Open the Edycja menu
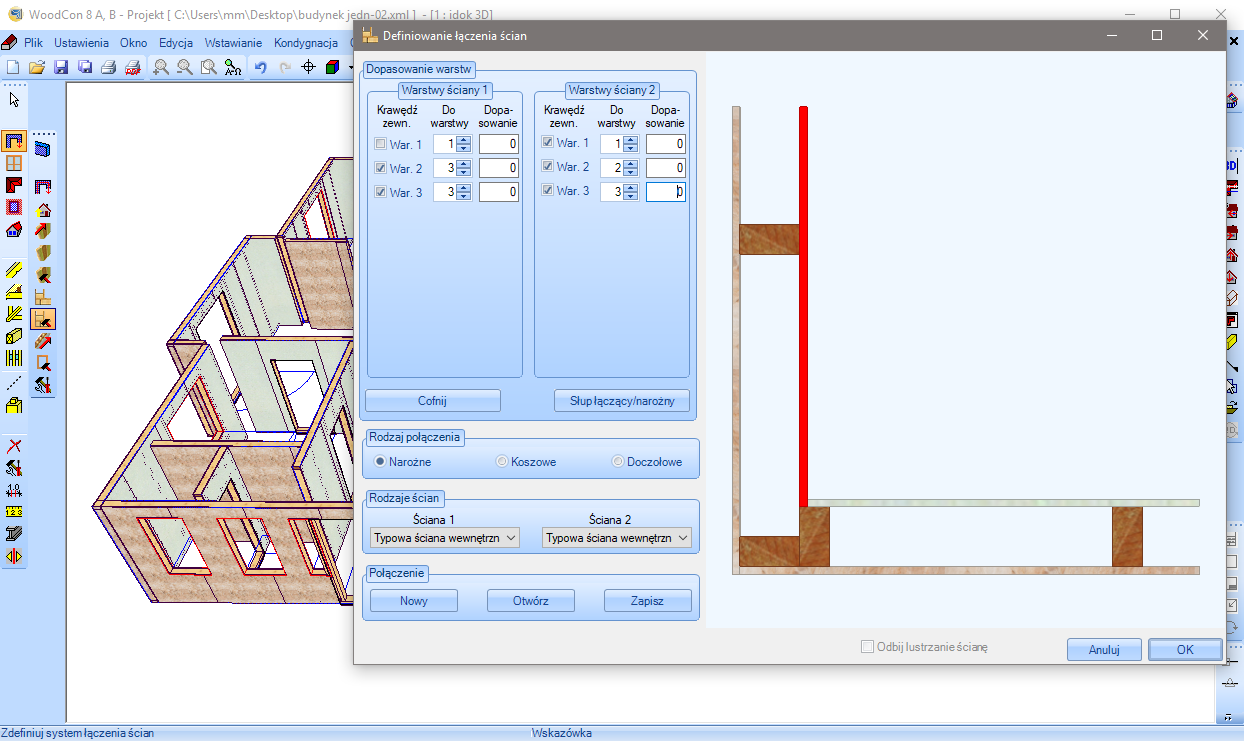Image resolution: width=1244 pixels, height=741 pixels. pyautogui.click(x=176, y=43)
